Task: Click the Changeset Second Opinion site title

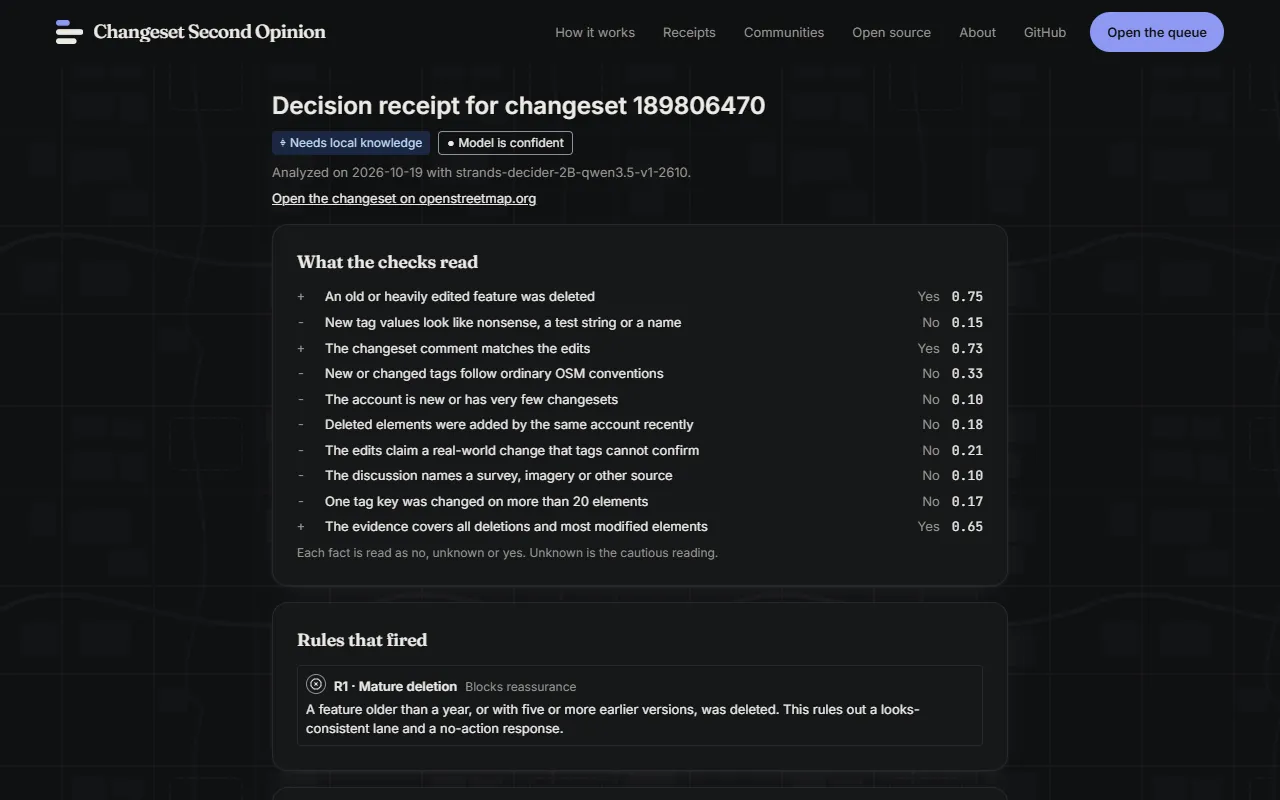Action: click(209, 32)
